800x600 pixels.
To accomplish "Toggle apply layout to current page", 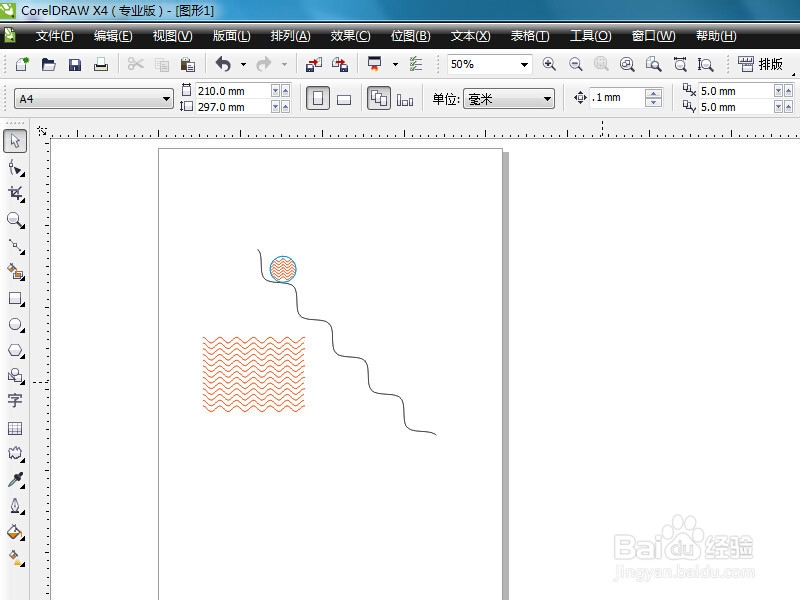I will pos(405,99).
